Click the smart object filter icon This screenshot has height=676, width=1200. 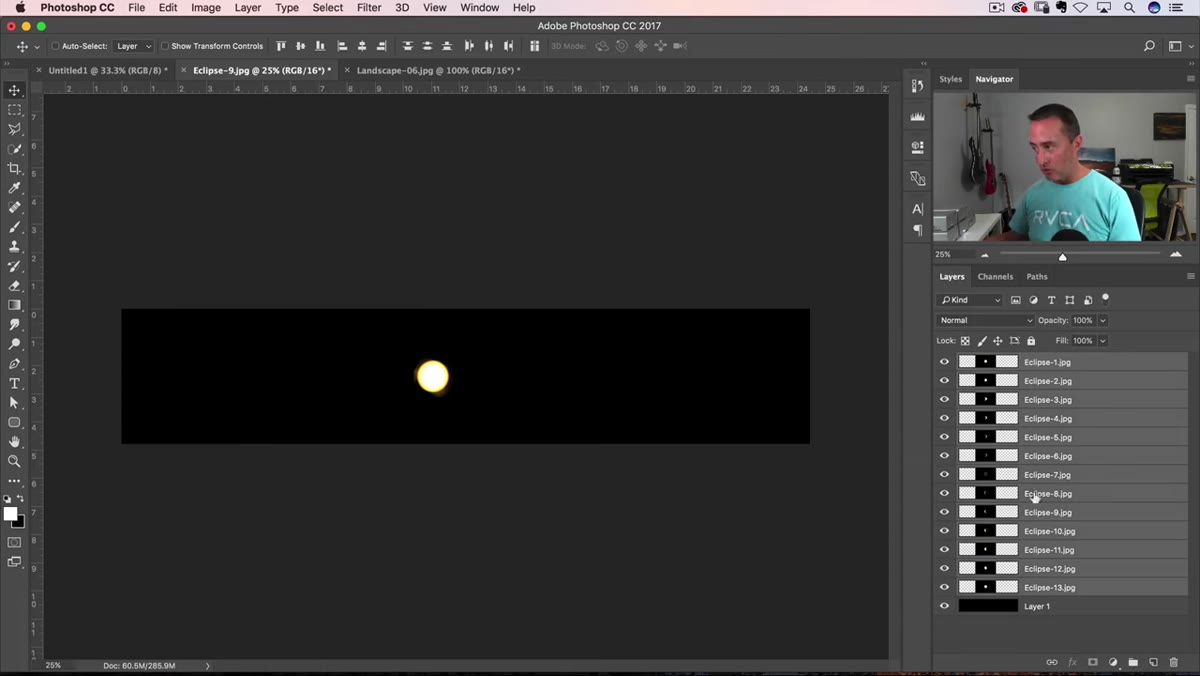coord(1088,300)
